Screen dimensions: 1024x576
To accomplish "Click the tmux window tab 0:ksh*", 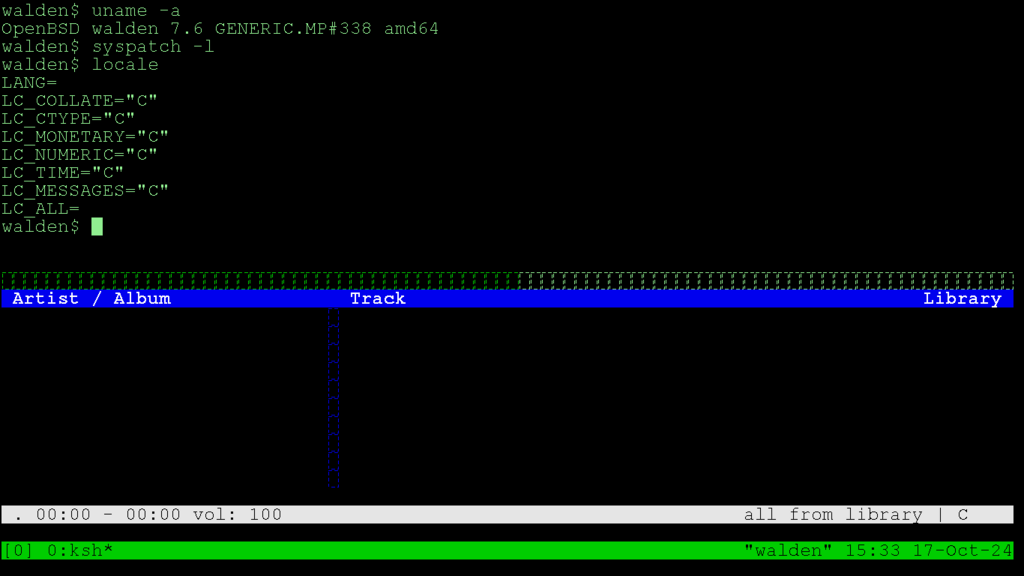I will point(80,550).
